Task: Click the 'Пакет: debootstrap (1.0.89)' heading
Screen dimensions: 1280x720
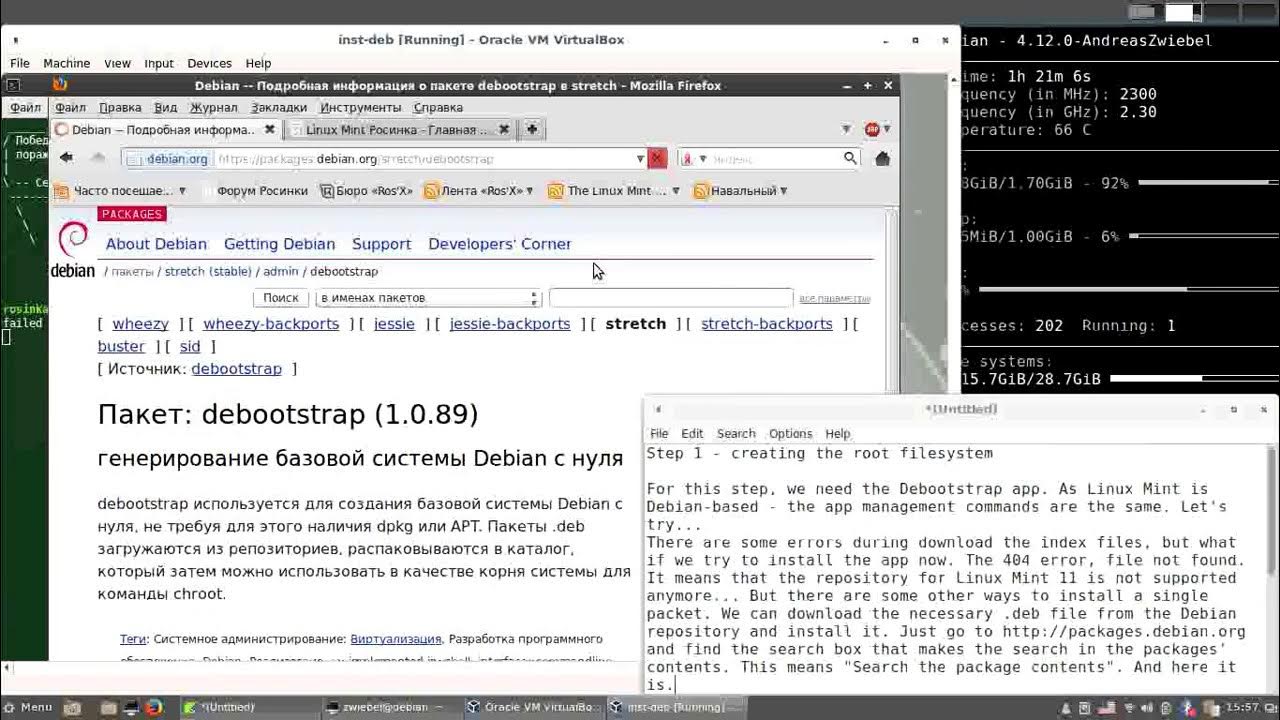Action: 288,414
